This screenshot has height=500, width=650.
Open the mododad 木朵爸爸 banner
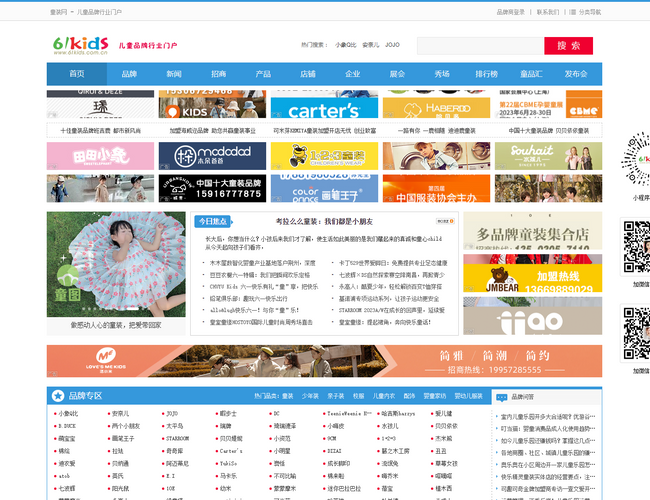[212, 156]
